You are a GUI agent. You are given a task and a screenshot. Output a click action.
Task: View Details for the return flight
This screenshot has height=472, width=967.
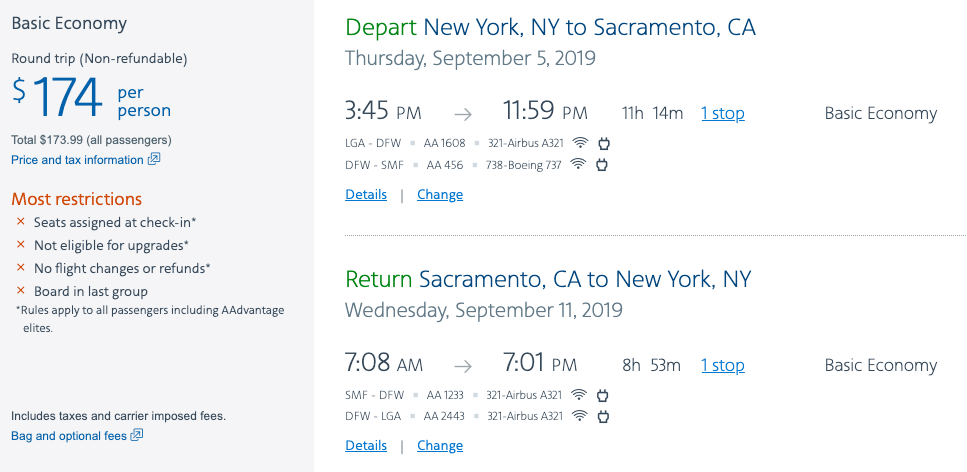click(x=366, y=445)
